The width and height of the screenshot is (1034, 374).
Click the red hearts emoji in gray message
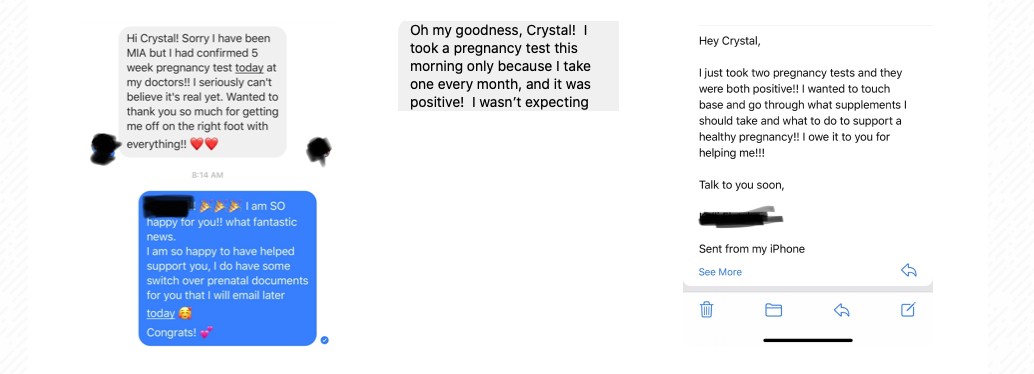pyautogui.click(x=204, y=144)
